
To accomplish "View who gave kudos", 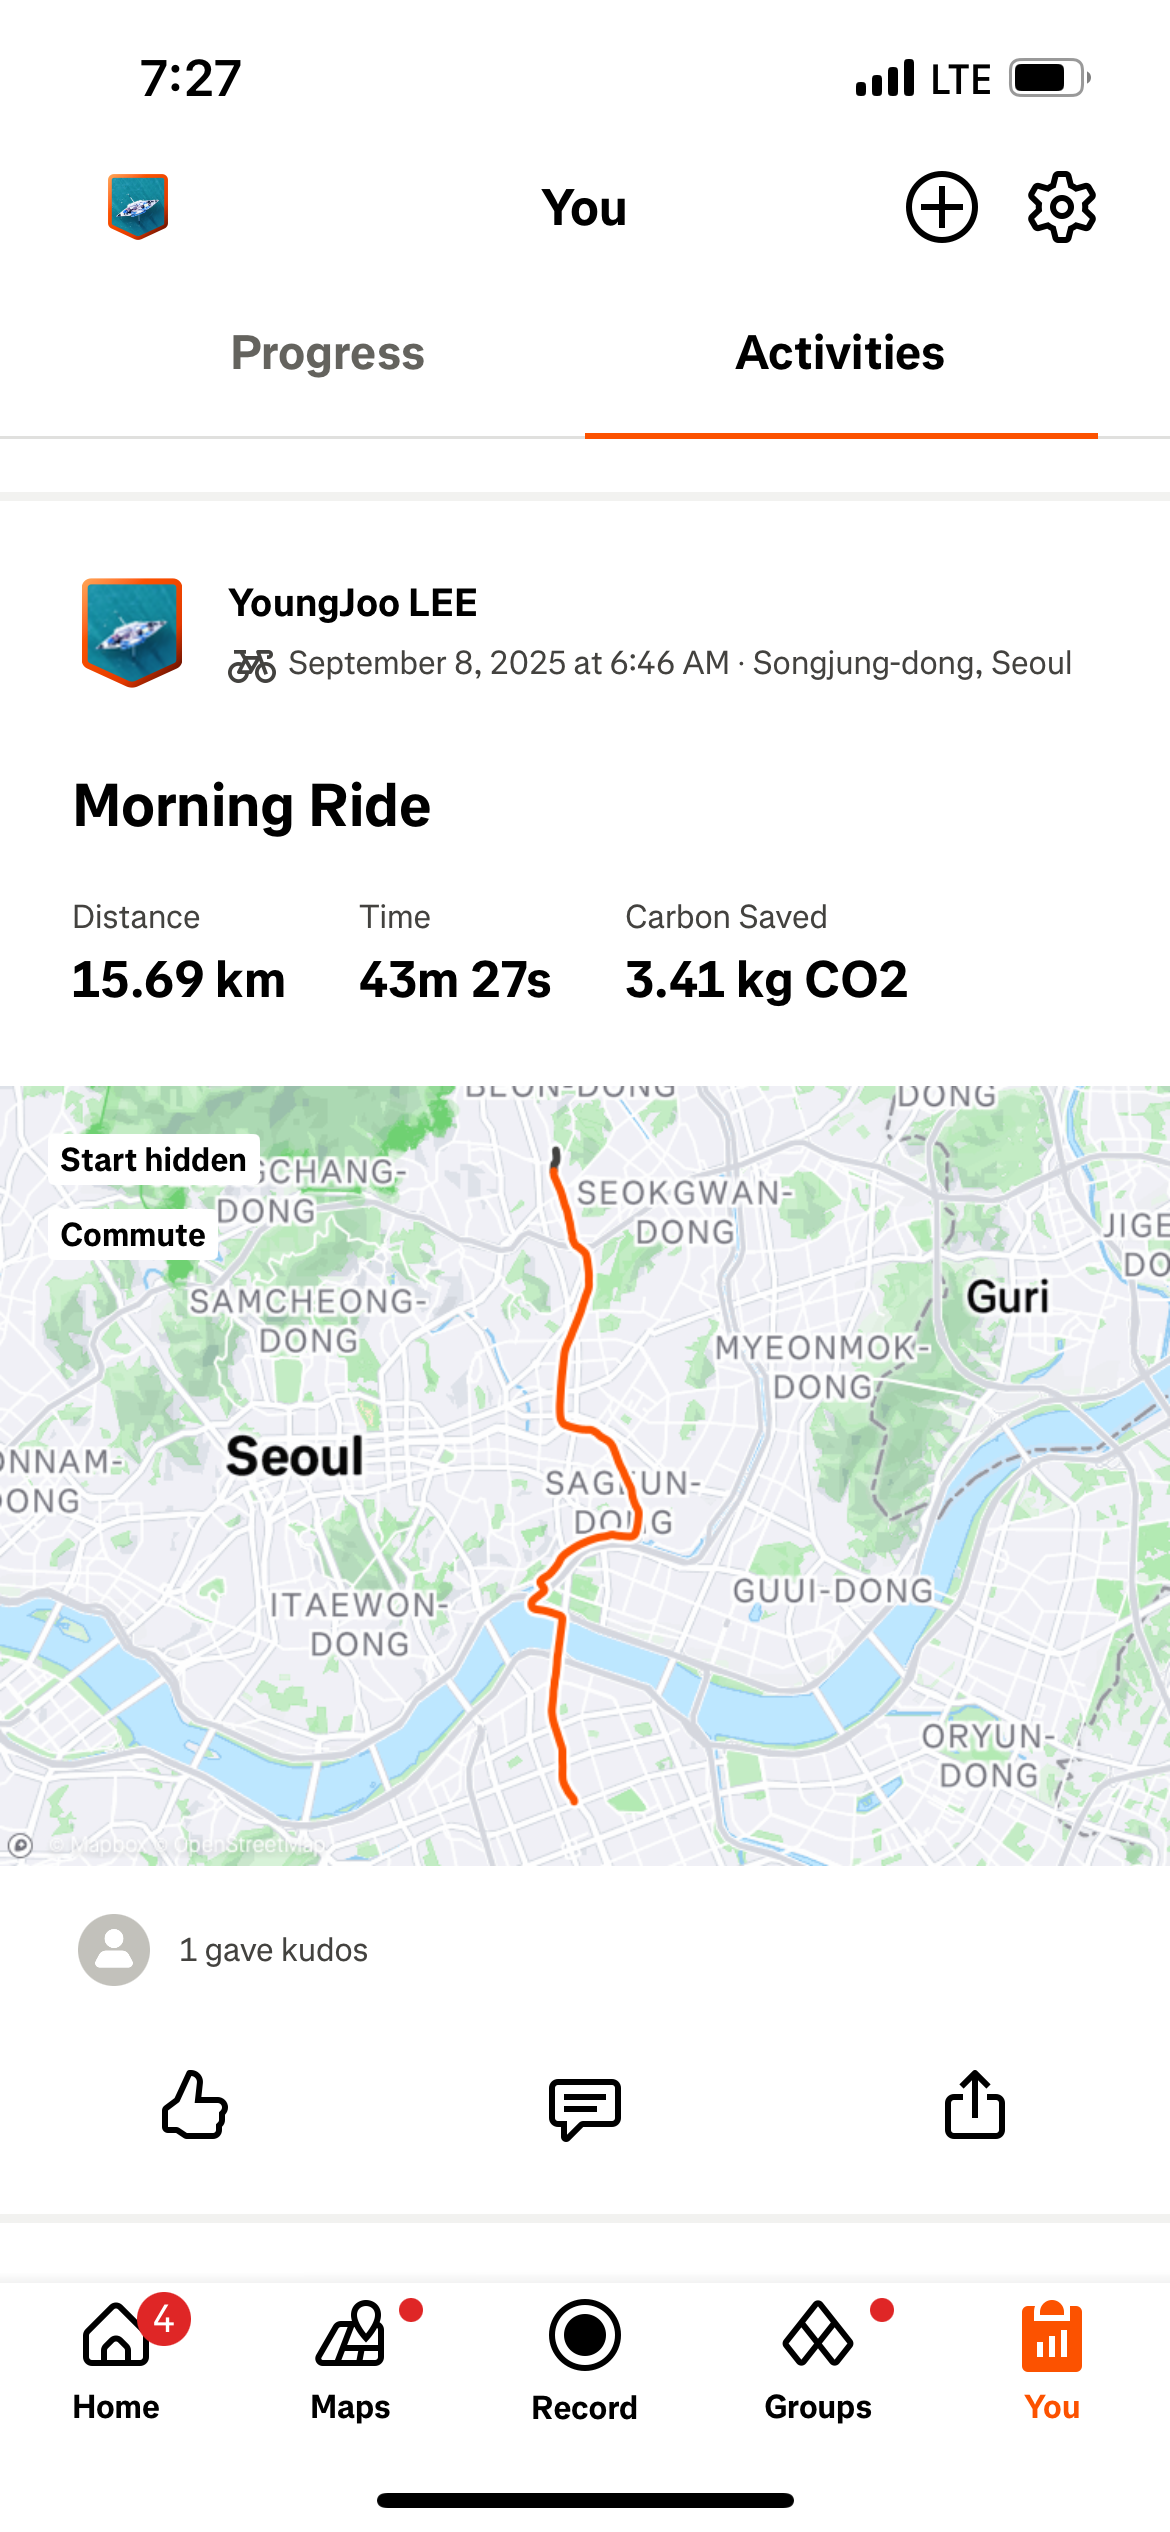I will tap(273, 1950).
